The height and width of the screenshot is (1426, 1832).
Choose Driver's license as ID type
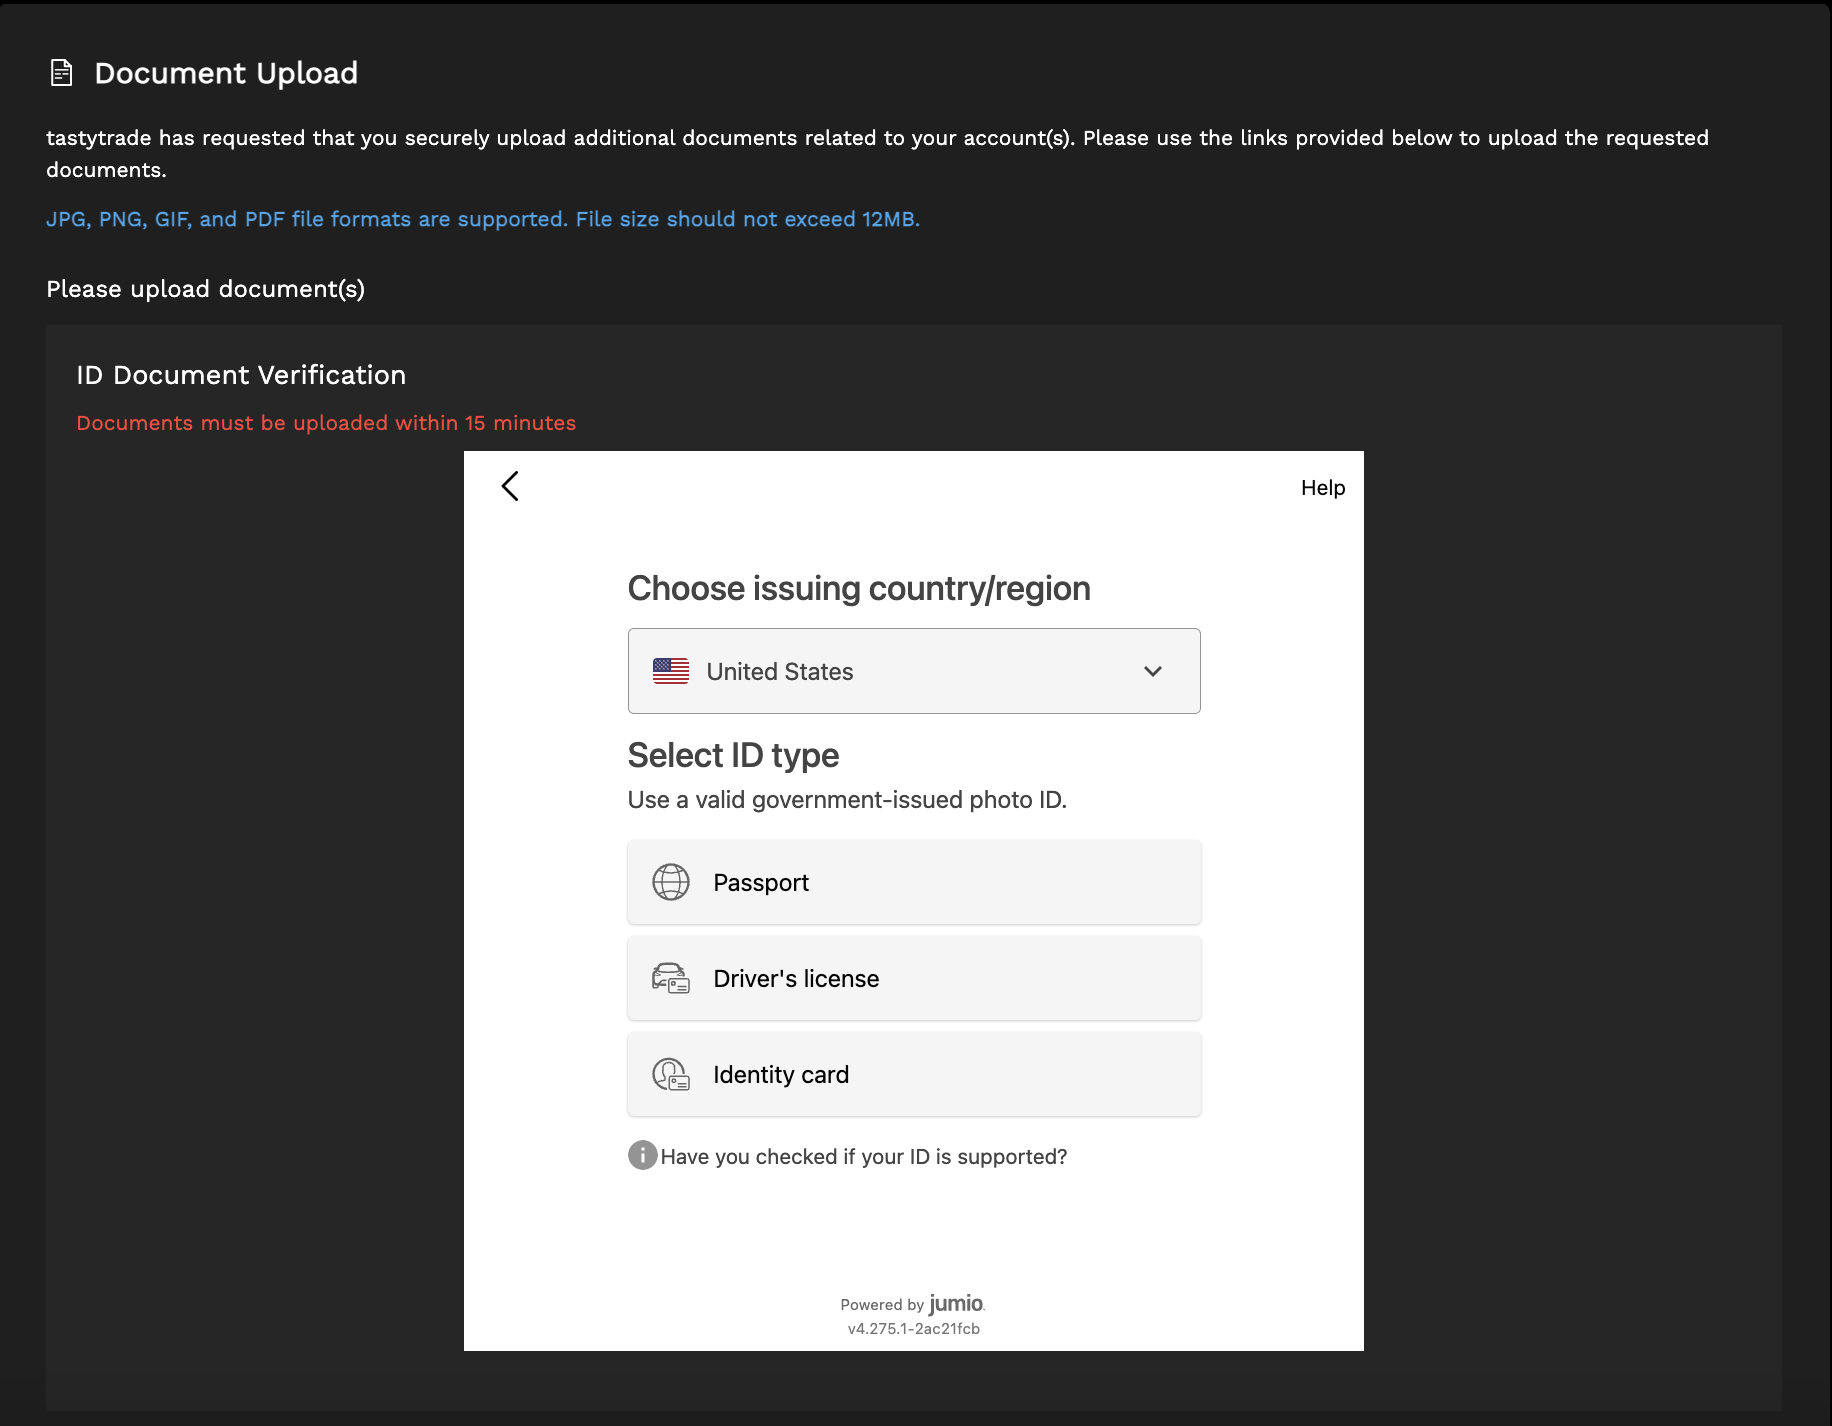[913, 978]
